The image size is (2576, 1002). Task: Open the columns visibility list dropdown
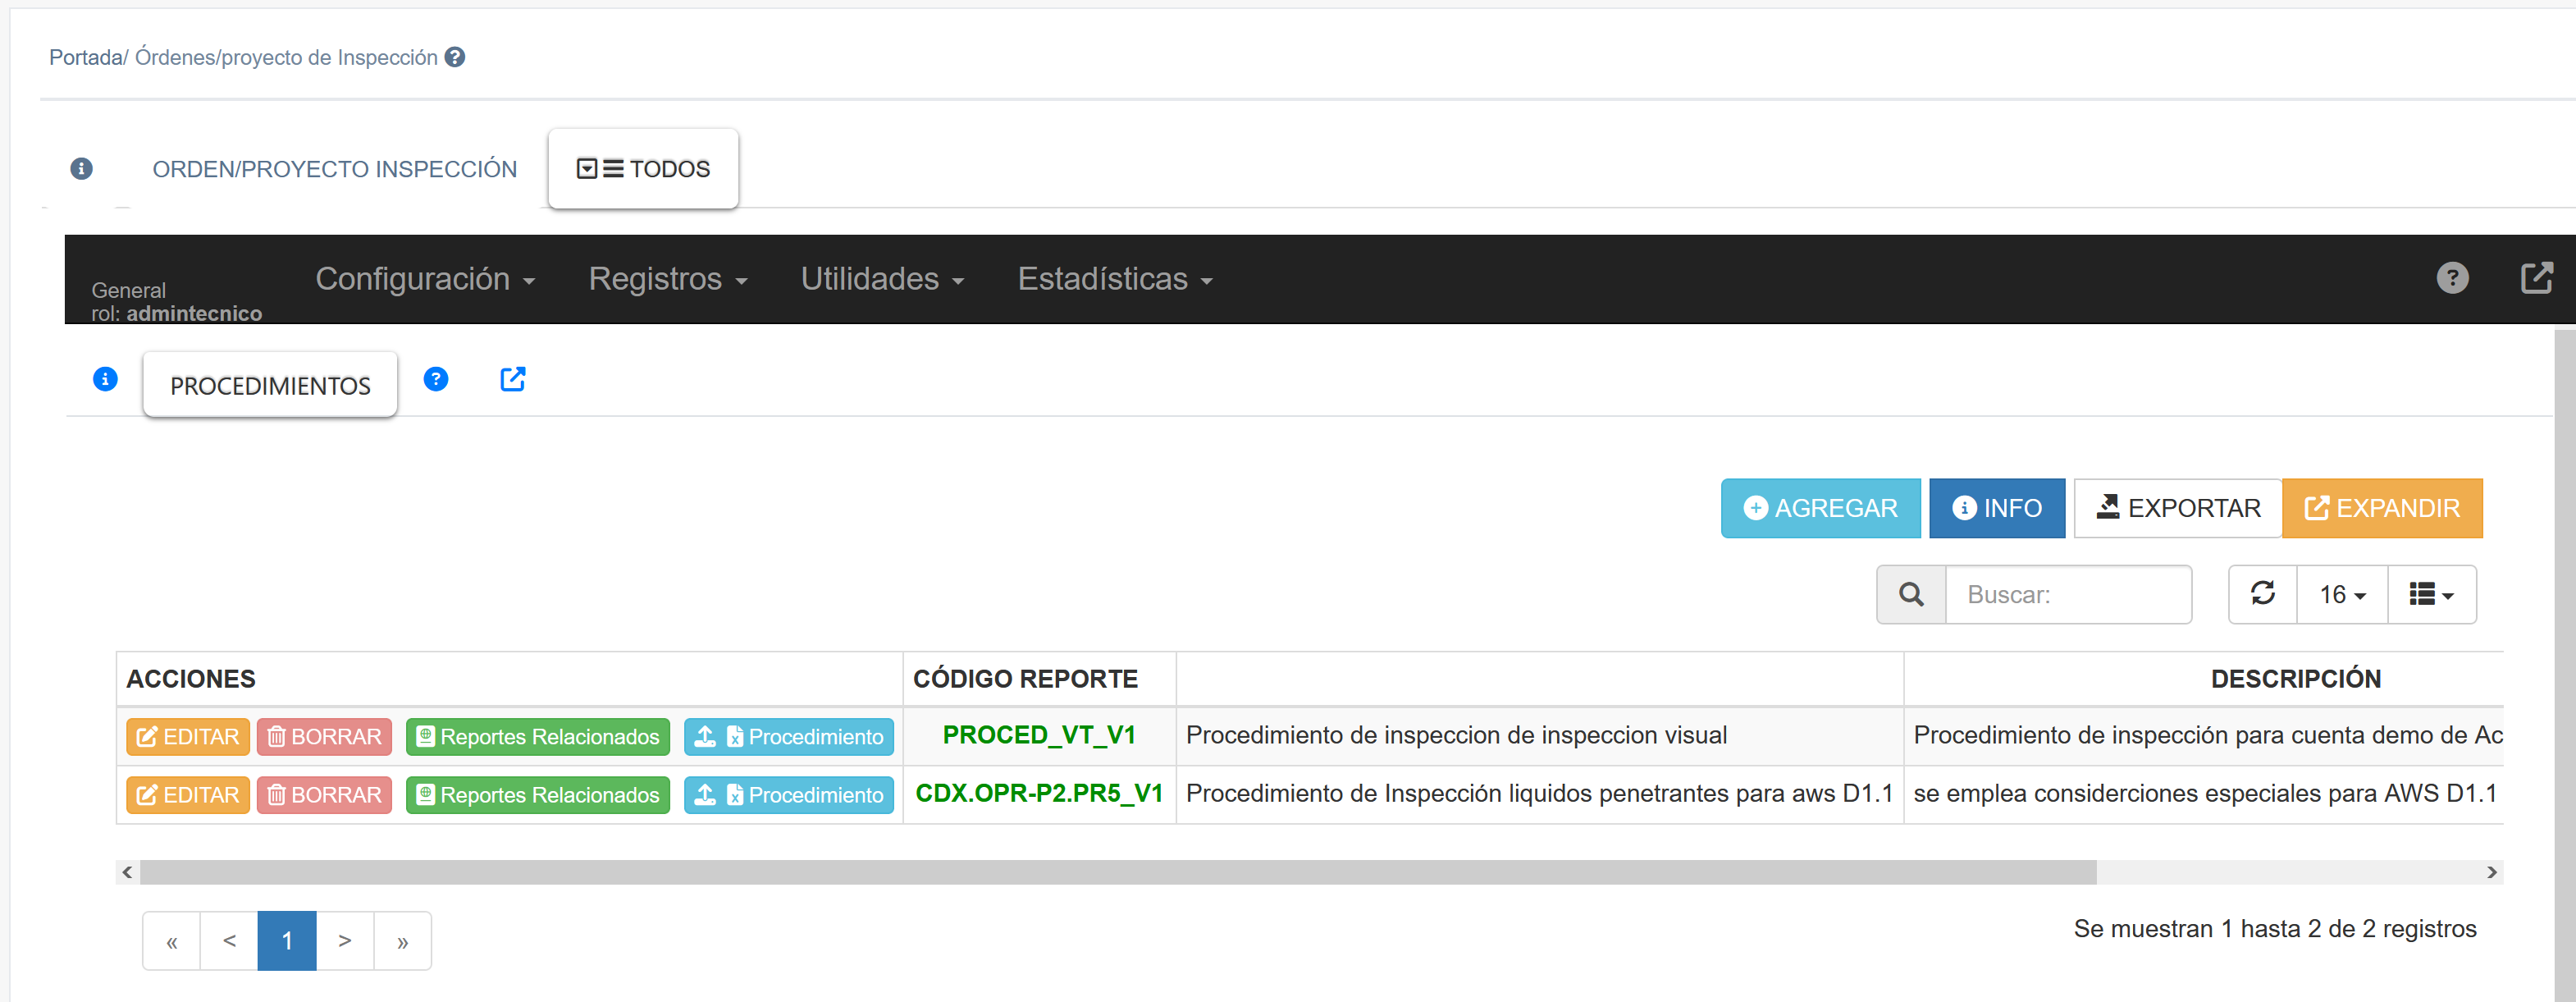(2431, 594)
